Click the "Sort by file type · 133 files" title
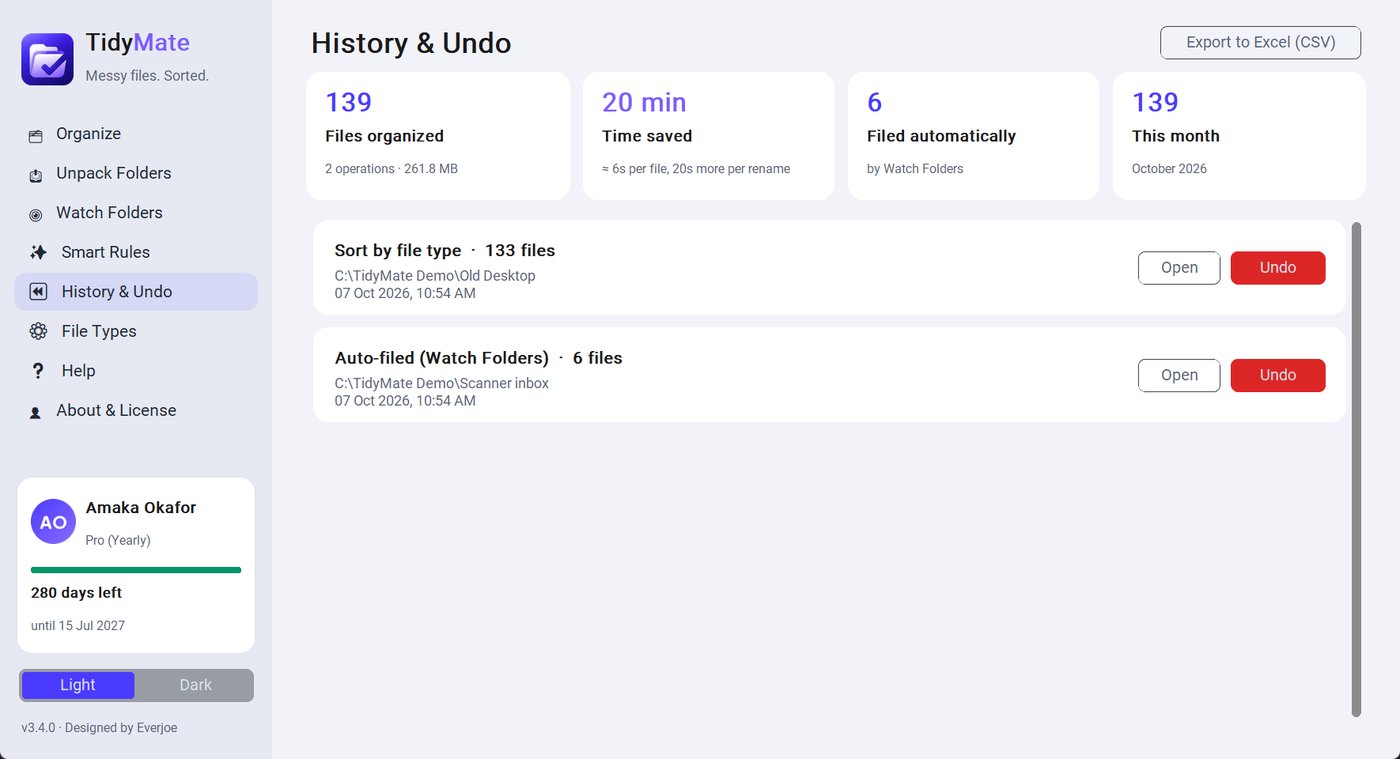1400x759 pixels. pos(444,251)
